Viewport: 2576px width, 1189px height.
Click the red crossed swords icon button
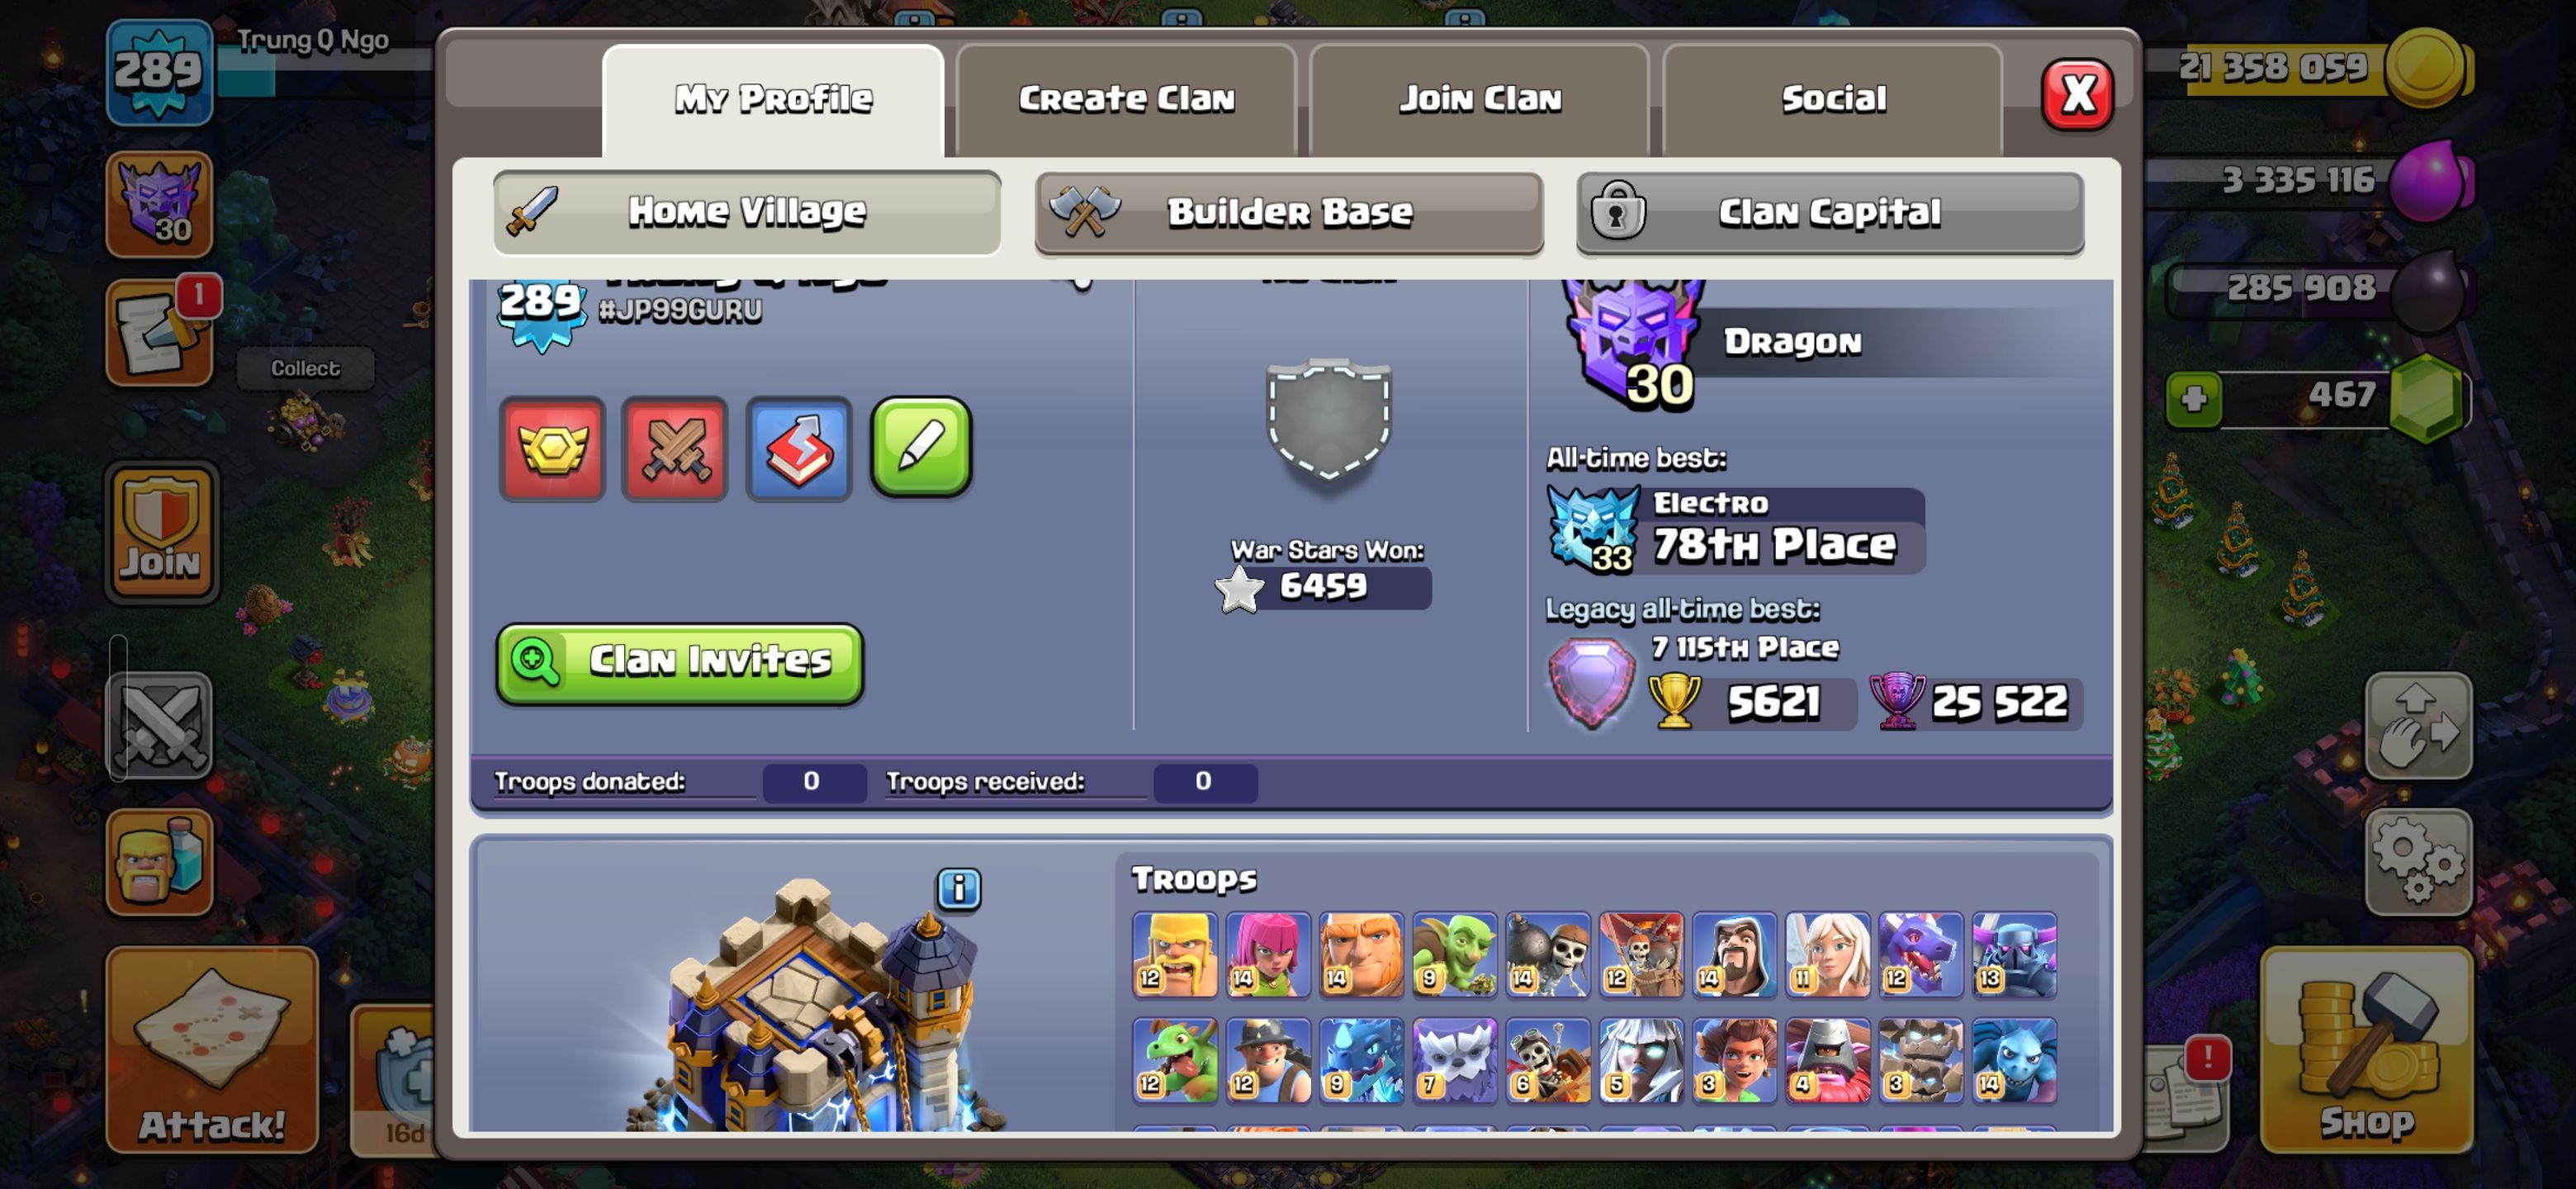[675, 449]
